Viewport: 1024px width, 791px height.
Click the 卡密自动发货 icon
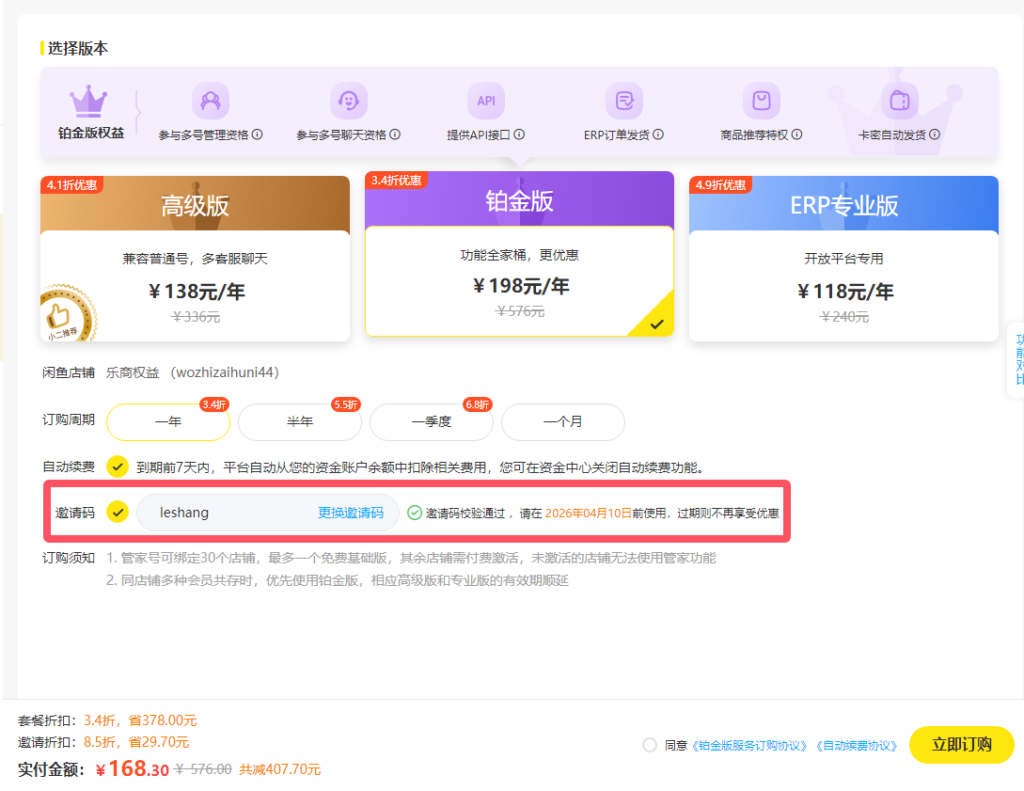[x=899, y=100]
